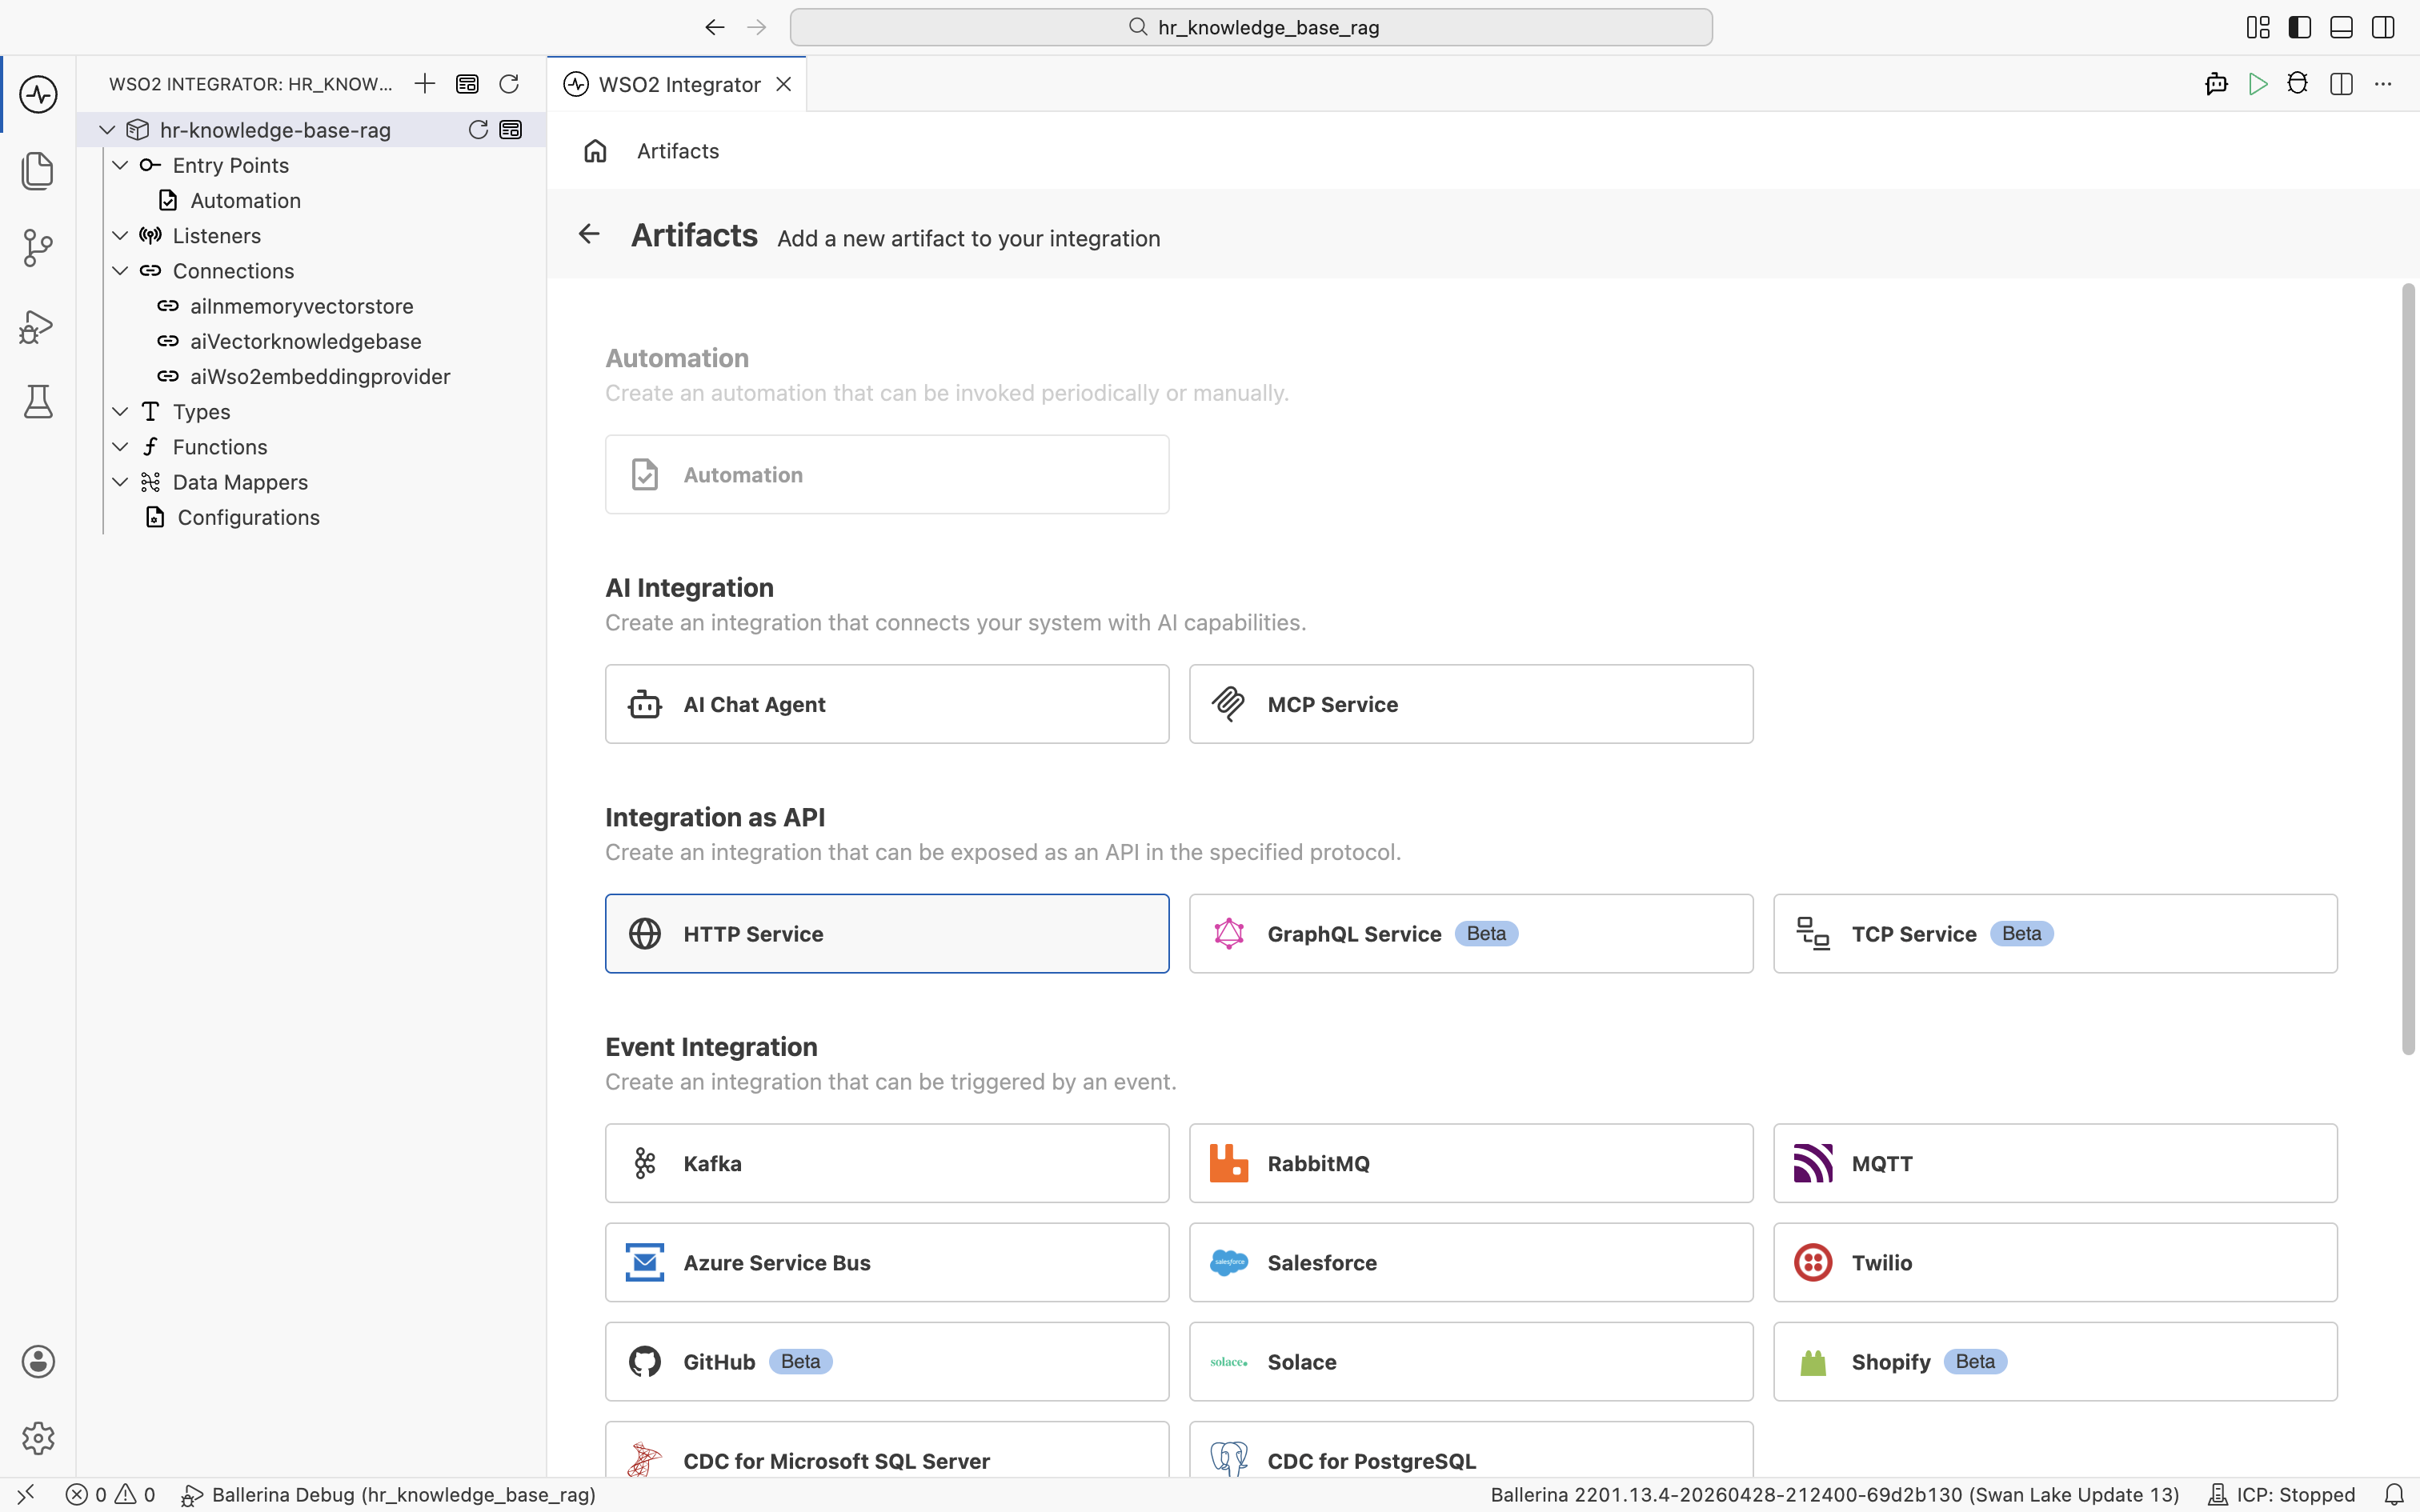Open the Accounts menu icon
The height and width of the screenshot is (1512, 2420).
pyautogui.click(x=38, y=1361)
